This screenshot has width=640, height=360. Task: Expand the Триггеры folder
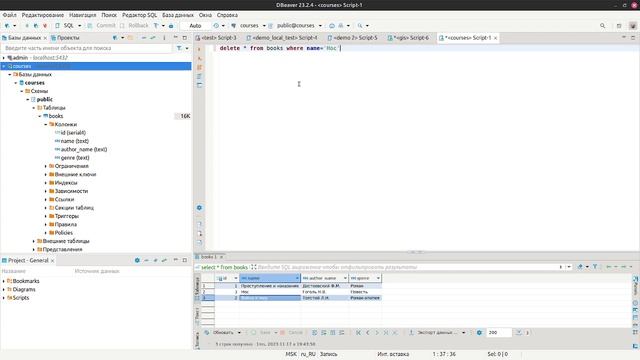tap(46, 216)
